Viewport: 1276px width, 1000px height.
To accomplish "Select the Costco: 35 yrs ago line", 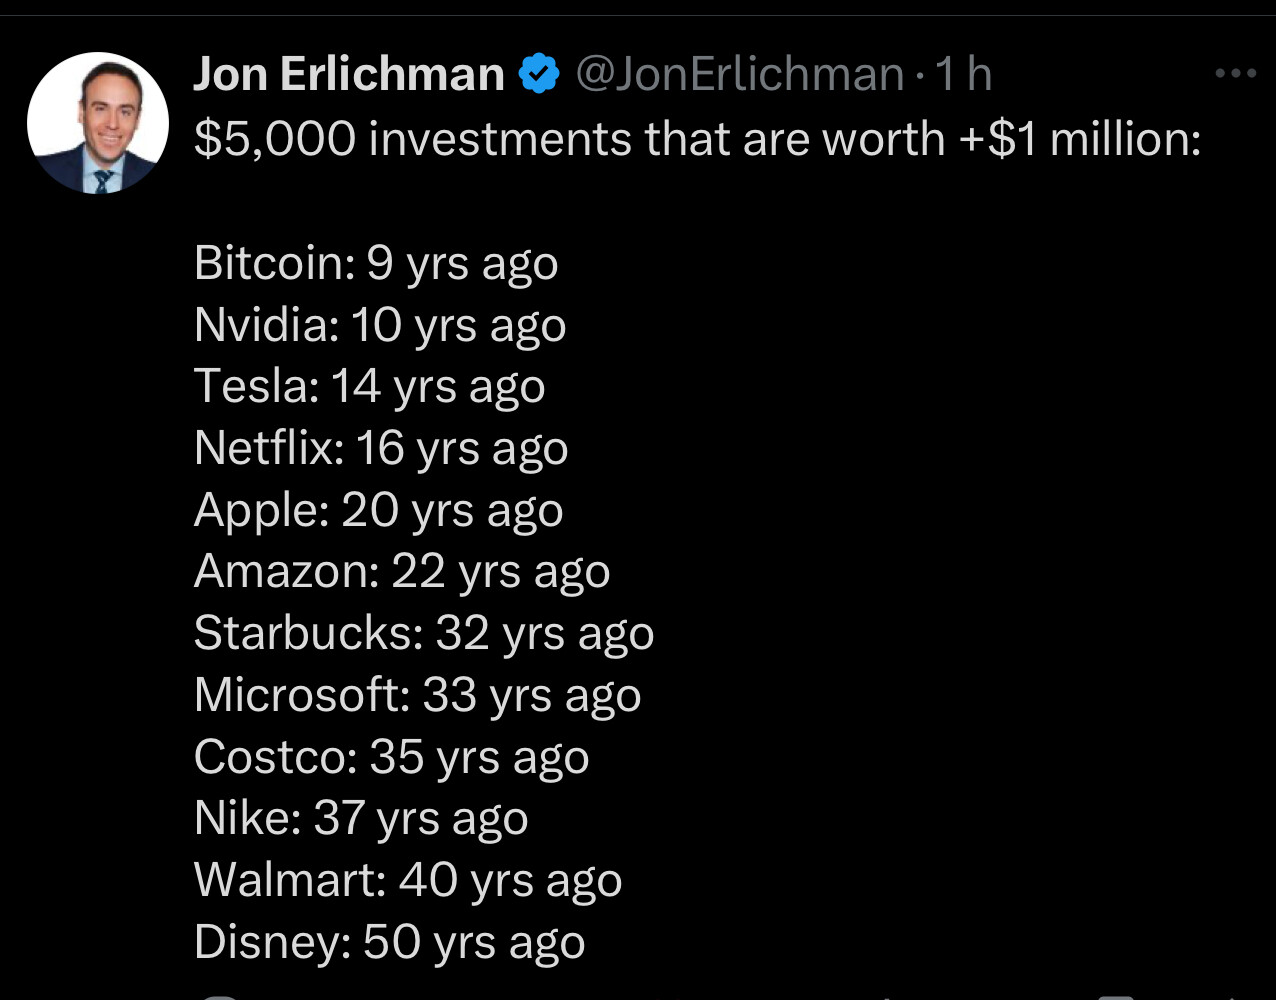I will point(392,758).
